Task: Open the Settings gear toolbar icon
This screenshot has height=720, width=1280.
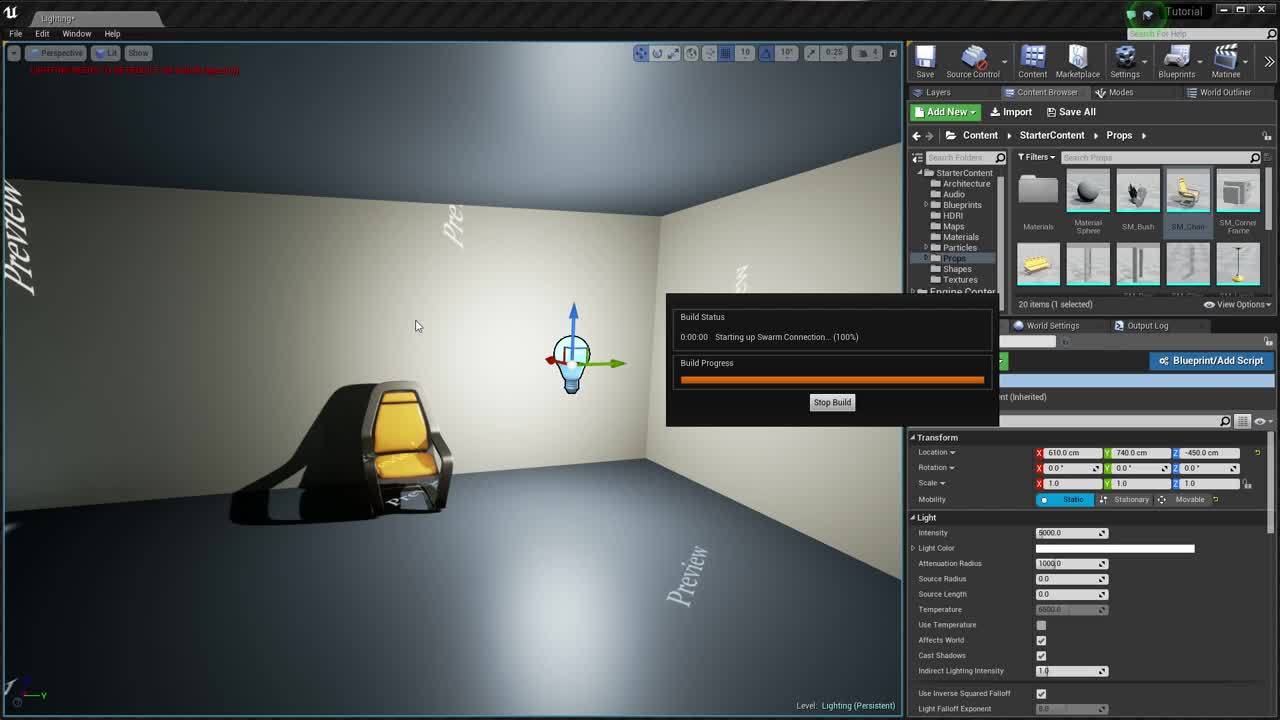Action: coord(1125,61)
